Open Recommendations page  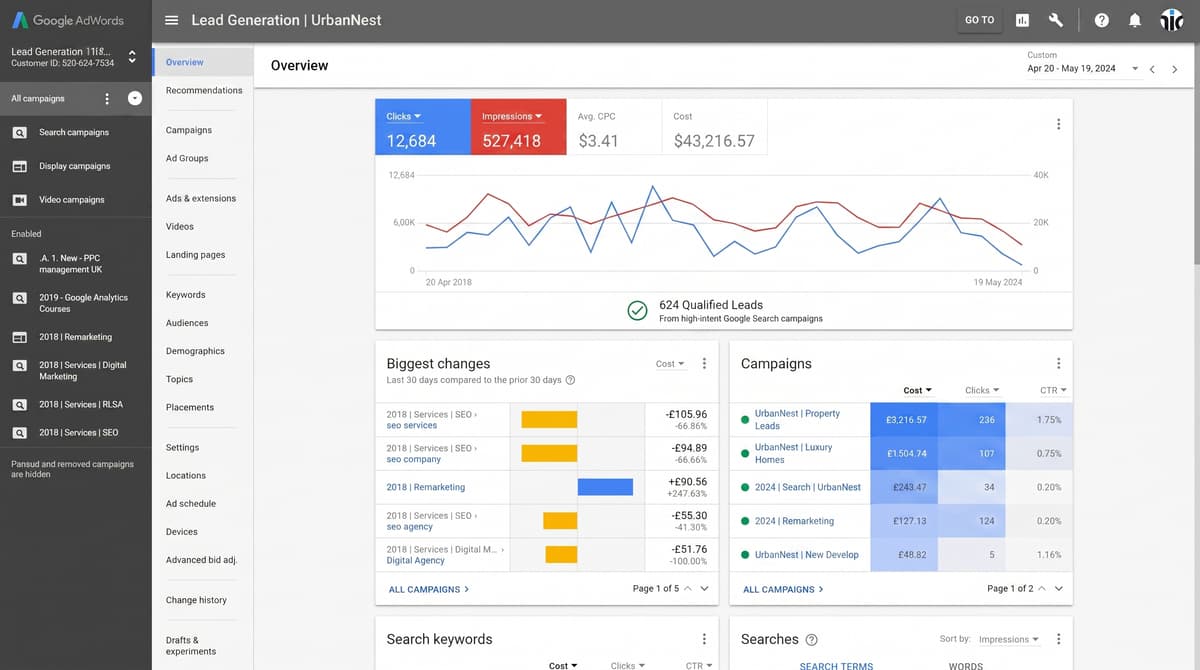click(x=204, y=90)
